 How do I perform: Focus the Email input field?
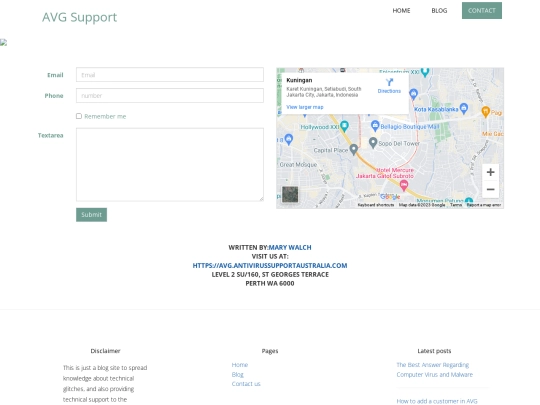(x=170, y=75)
